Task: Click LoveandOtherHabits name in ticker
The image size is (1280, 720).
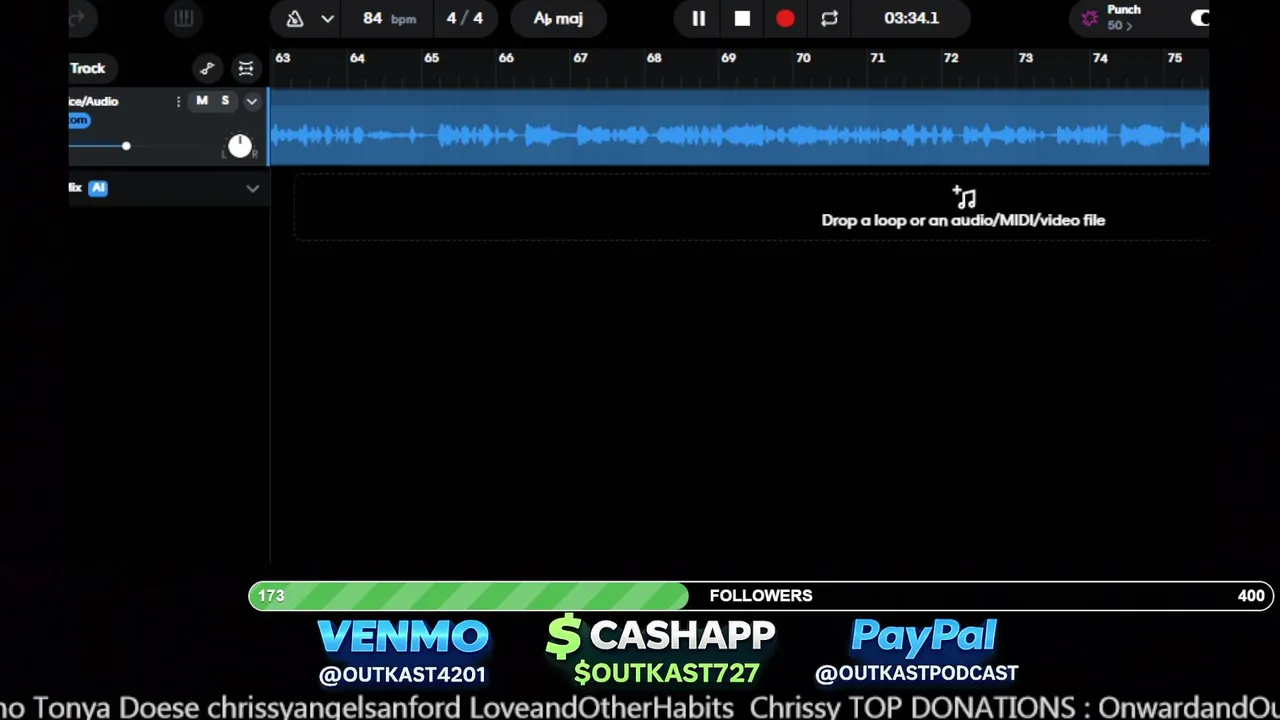Action: click(x=601, y=708)
